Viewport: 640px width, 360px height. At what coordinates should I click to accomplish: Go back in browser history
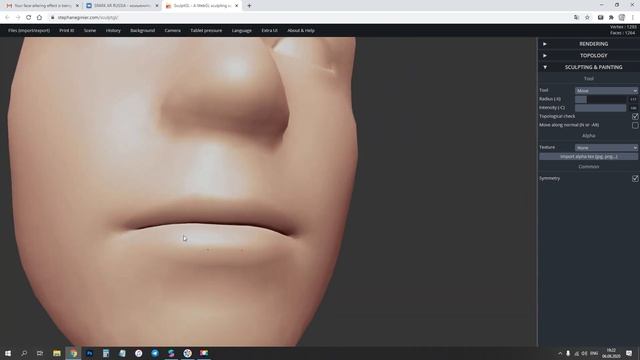[7, 18]
